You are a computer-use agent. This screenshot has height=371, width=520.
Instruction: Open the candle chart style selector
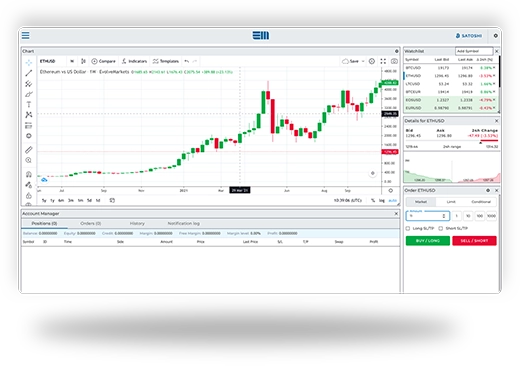(x=83, y=61)
